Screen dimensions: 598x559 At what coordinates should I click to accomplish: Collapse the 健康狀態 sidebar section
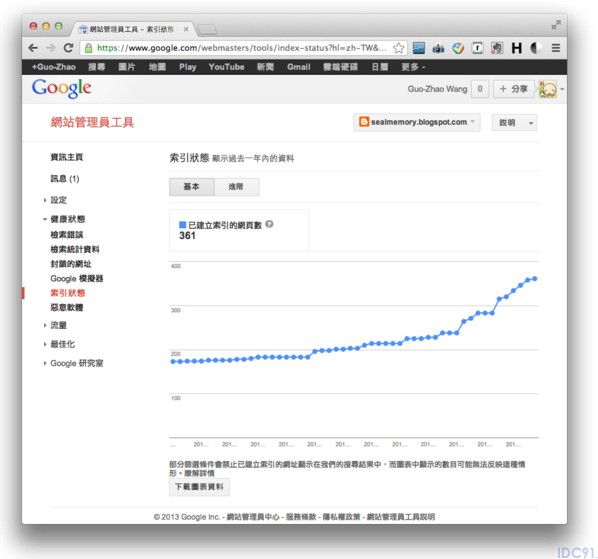[x=45, y=219]
